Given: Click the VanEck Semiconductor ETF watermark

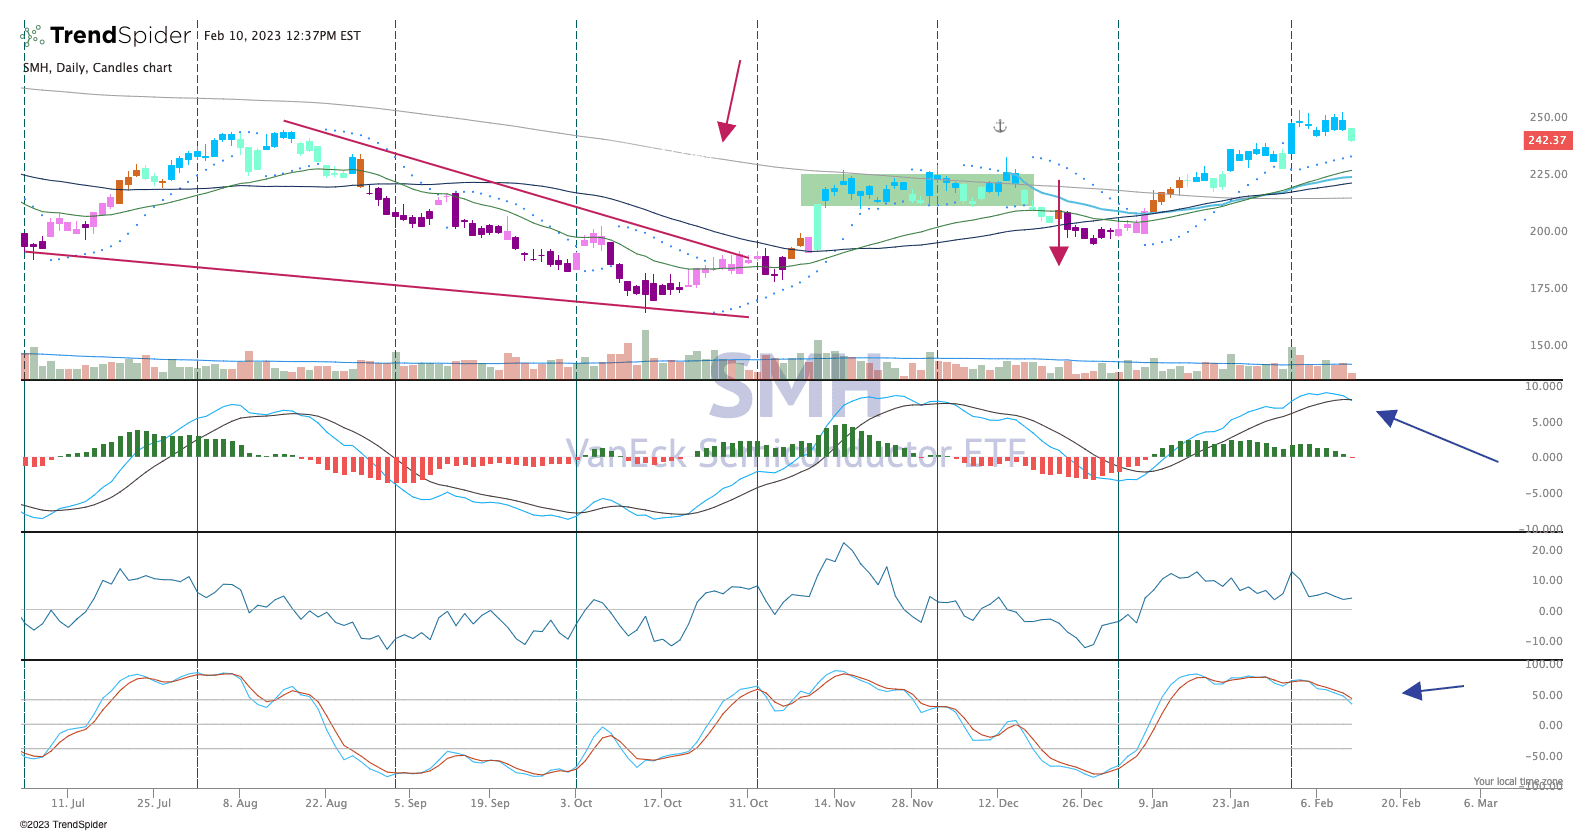Looking at the screenshot, I should [x=796, y=454].
